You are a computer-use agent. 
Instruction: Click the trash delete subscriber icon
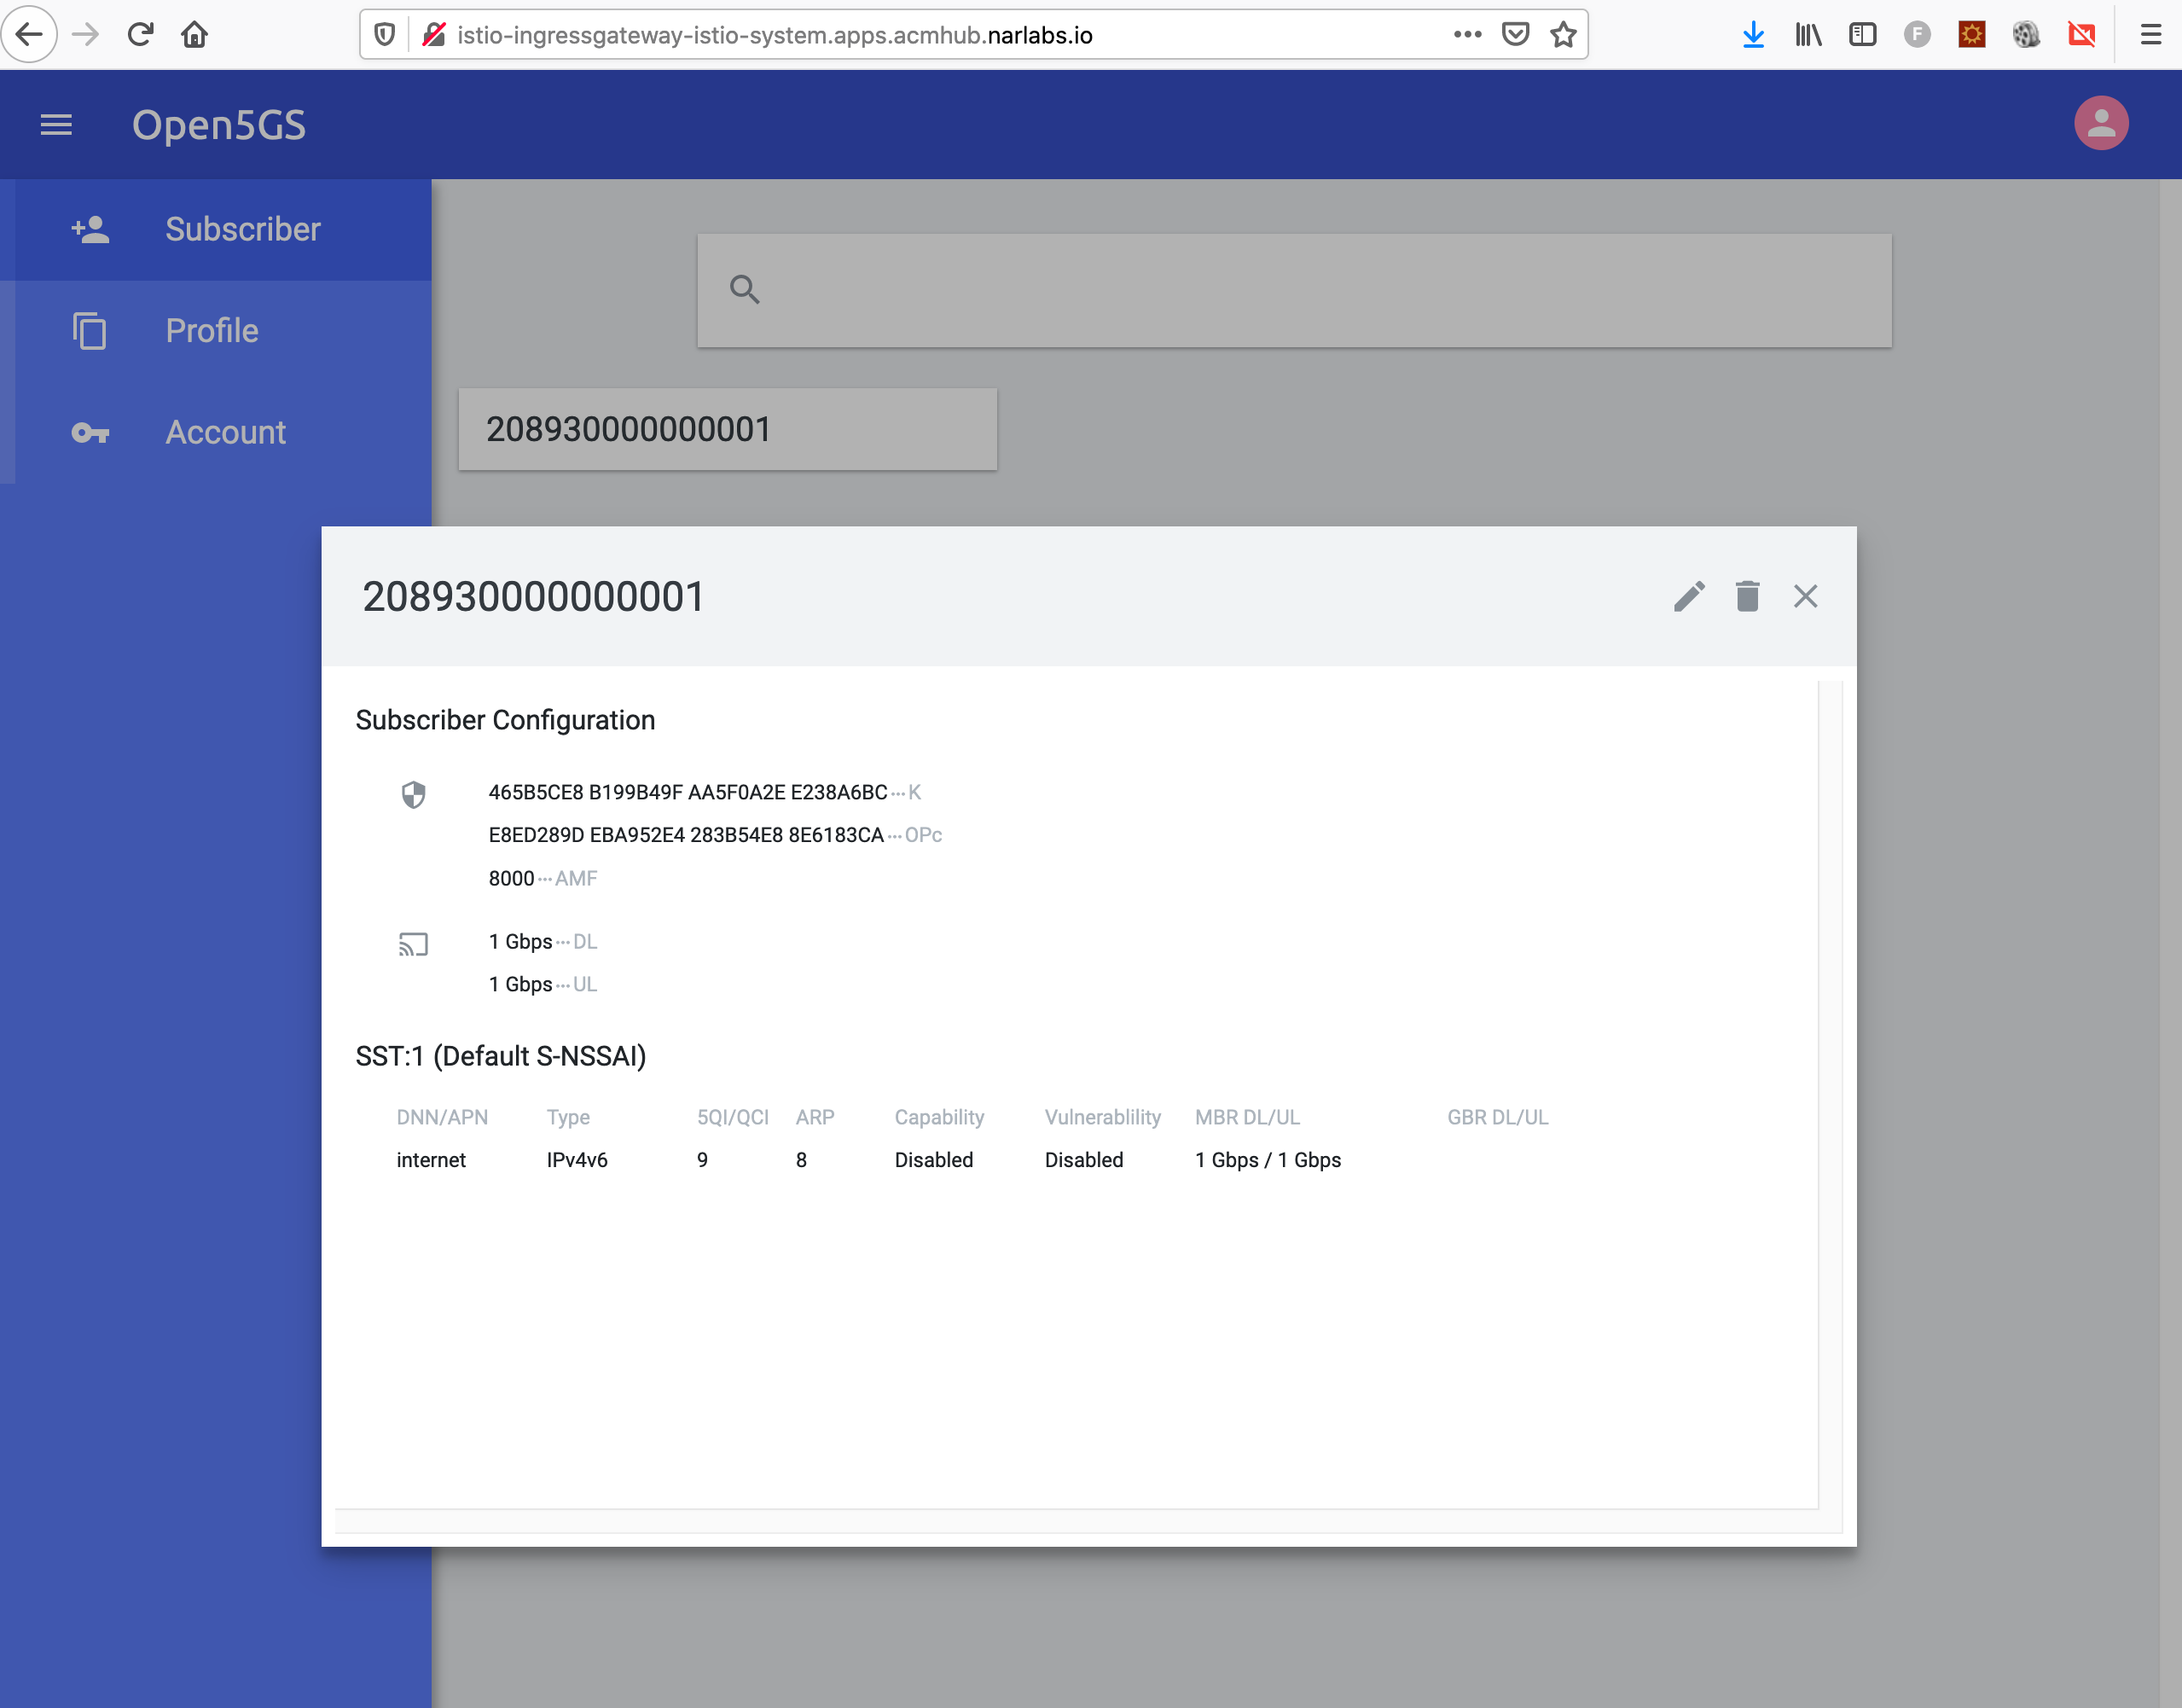1747,596
